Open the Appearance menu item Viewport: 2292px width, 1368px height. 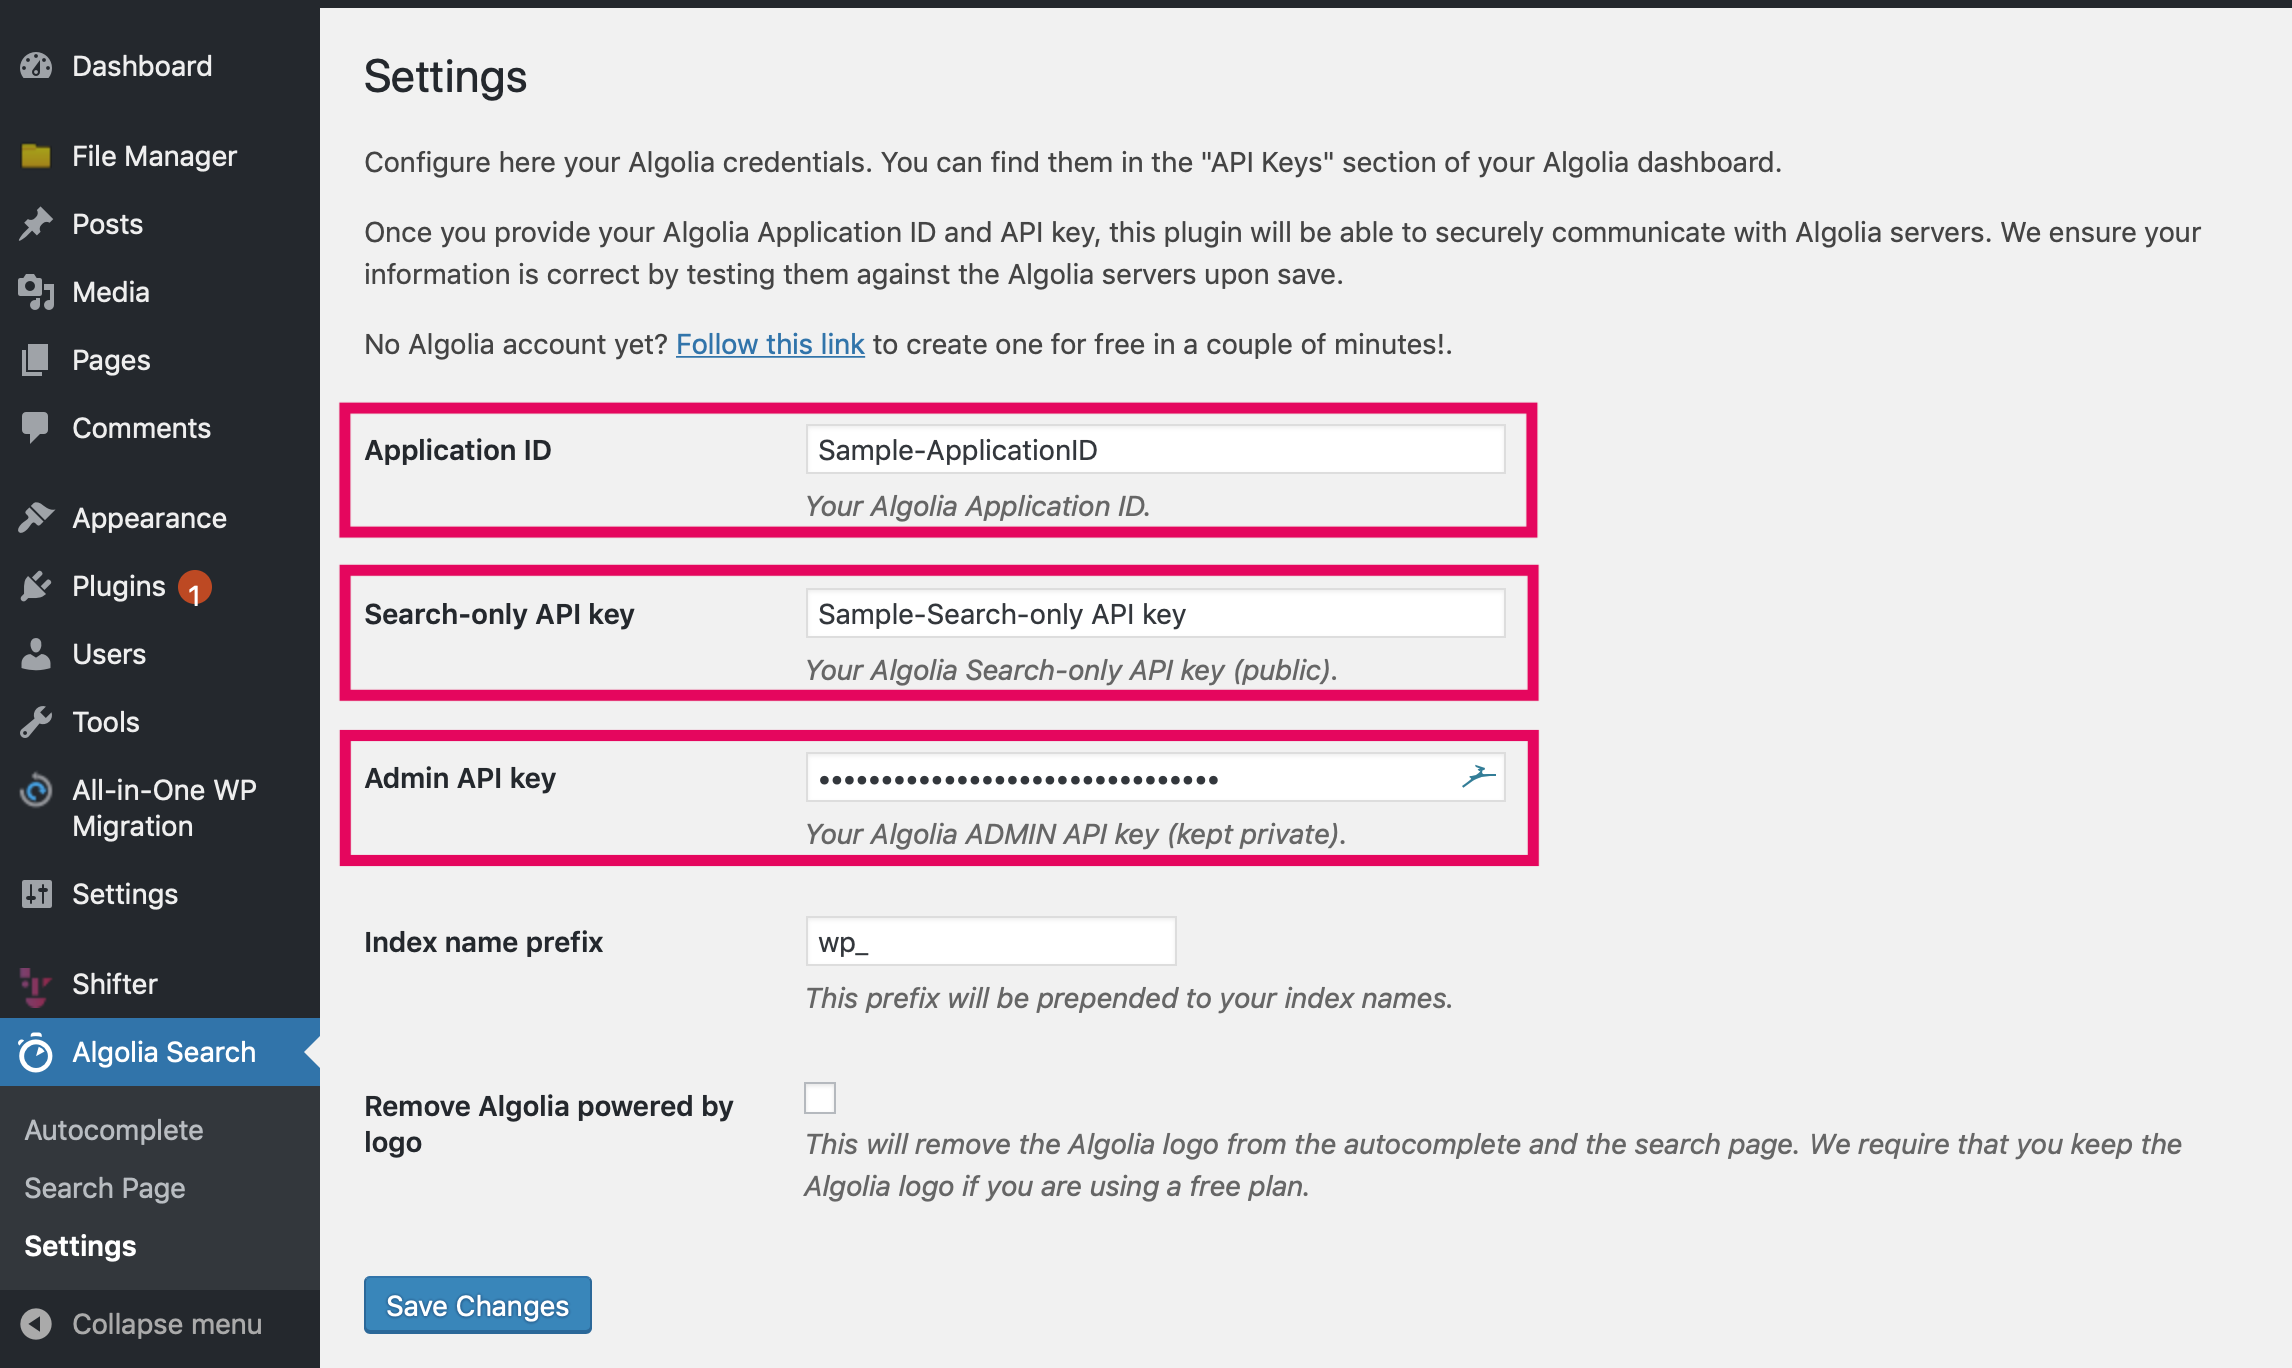tap(160, 518)
